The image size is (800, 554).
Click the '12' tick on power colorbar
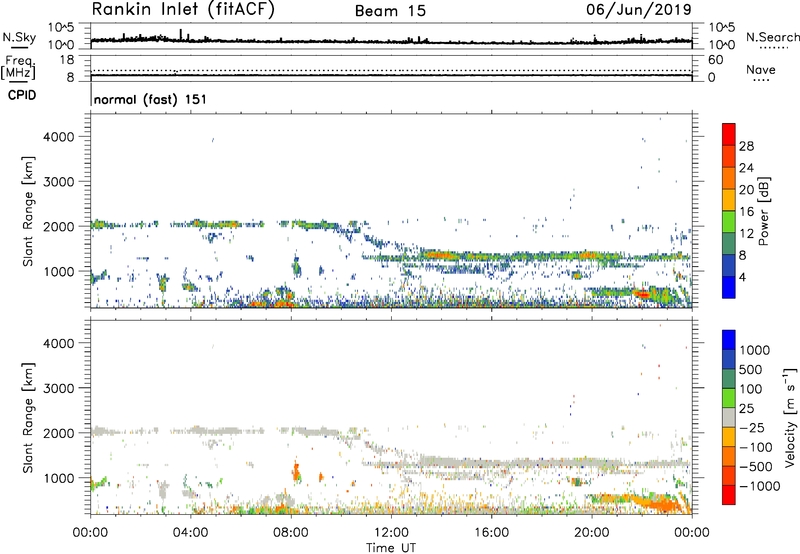746,234
